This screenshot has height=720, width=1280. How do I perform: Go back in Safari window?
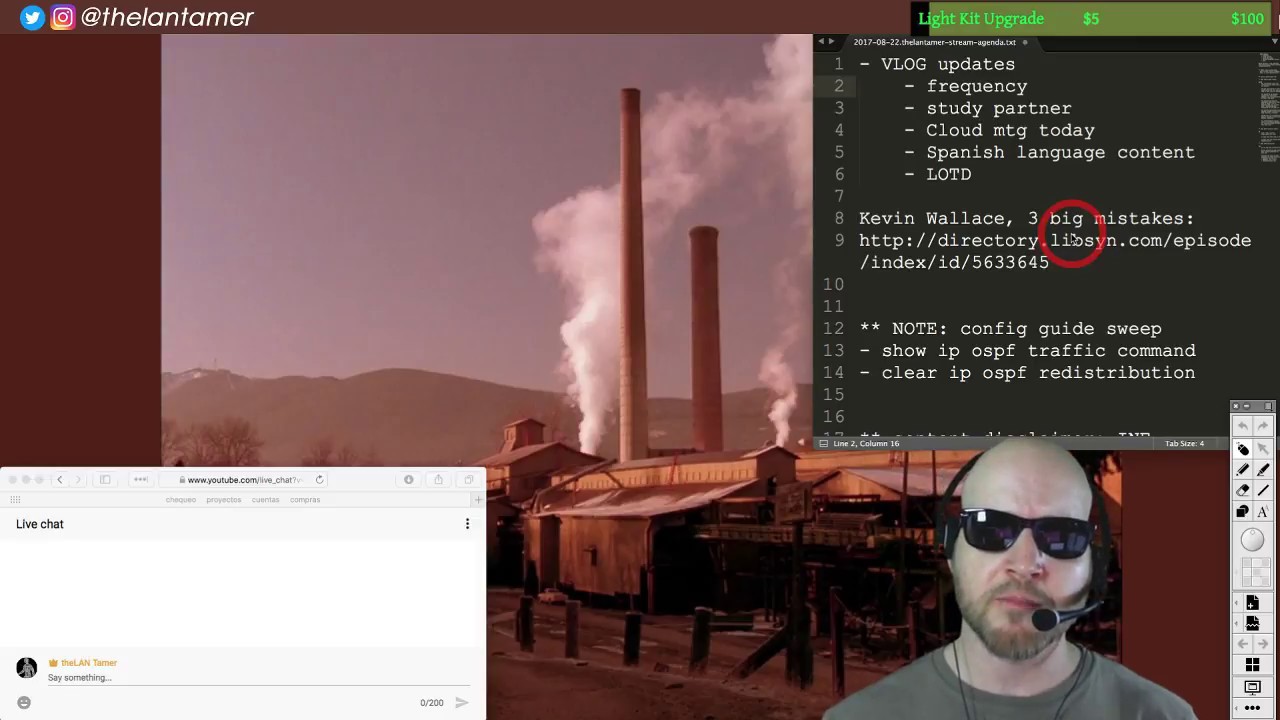pyautogui.click(x=59, y=480)
